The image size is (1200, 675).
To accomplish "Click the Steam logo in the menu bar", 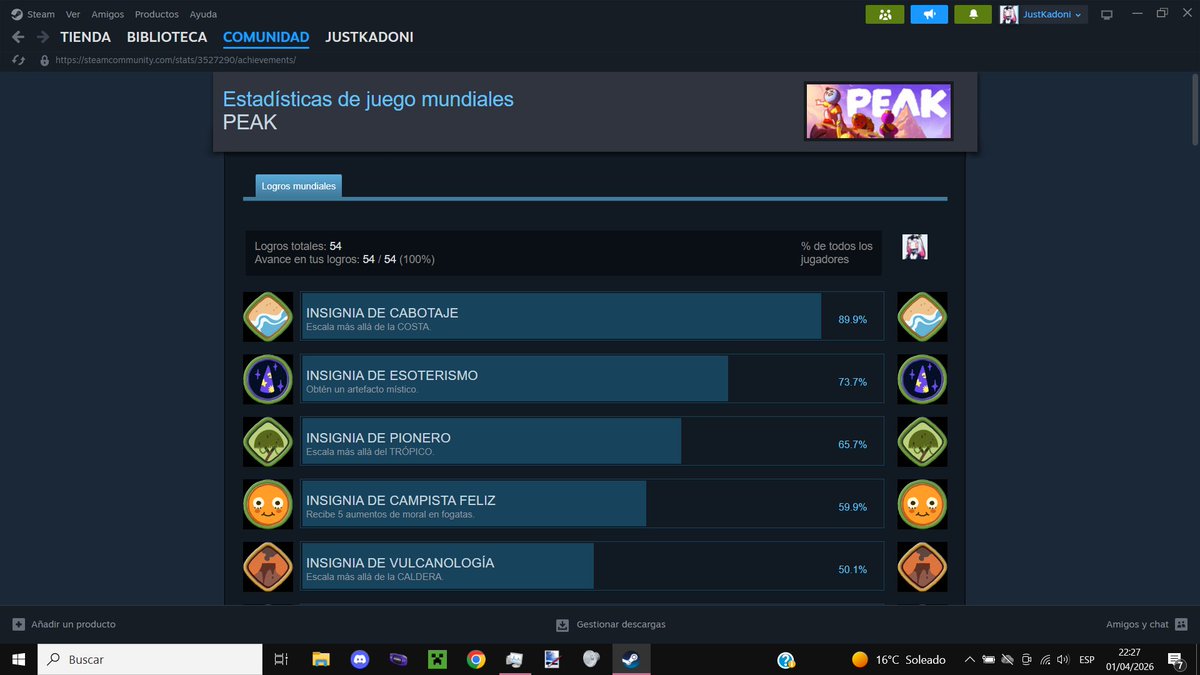I will pyautogui.click(x=16, y=14).
